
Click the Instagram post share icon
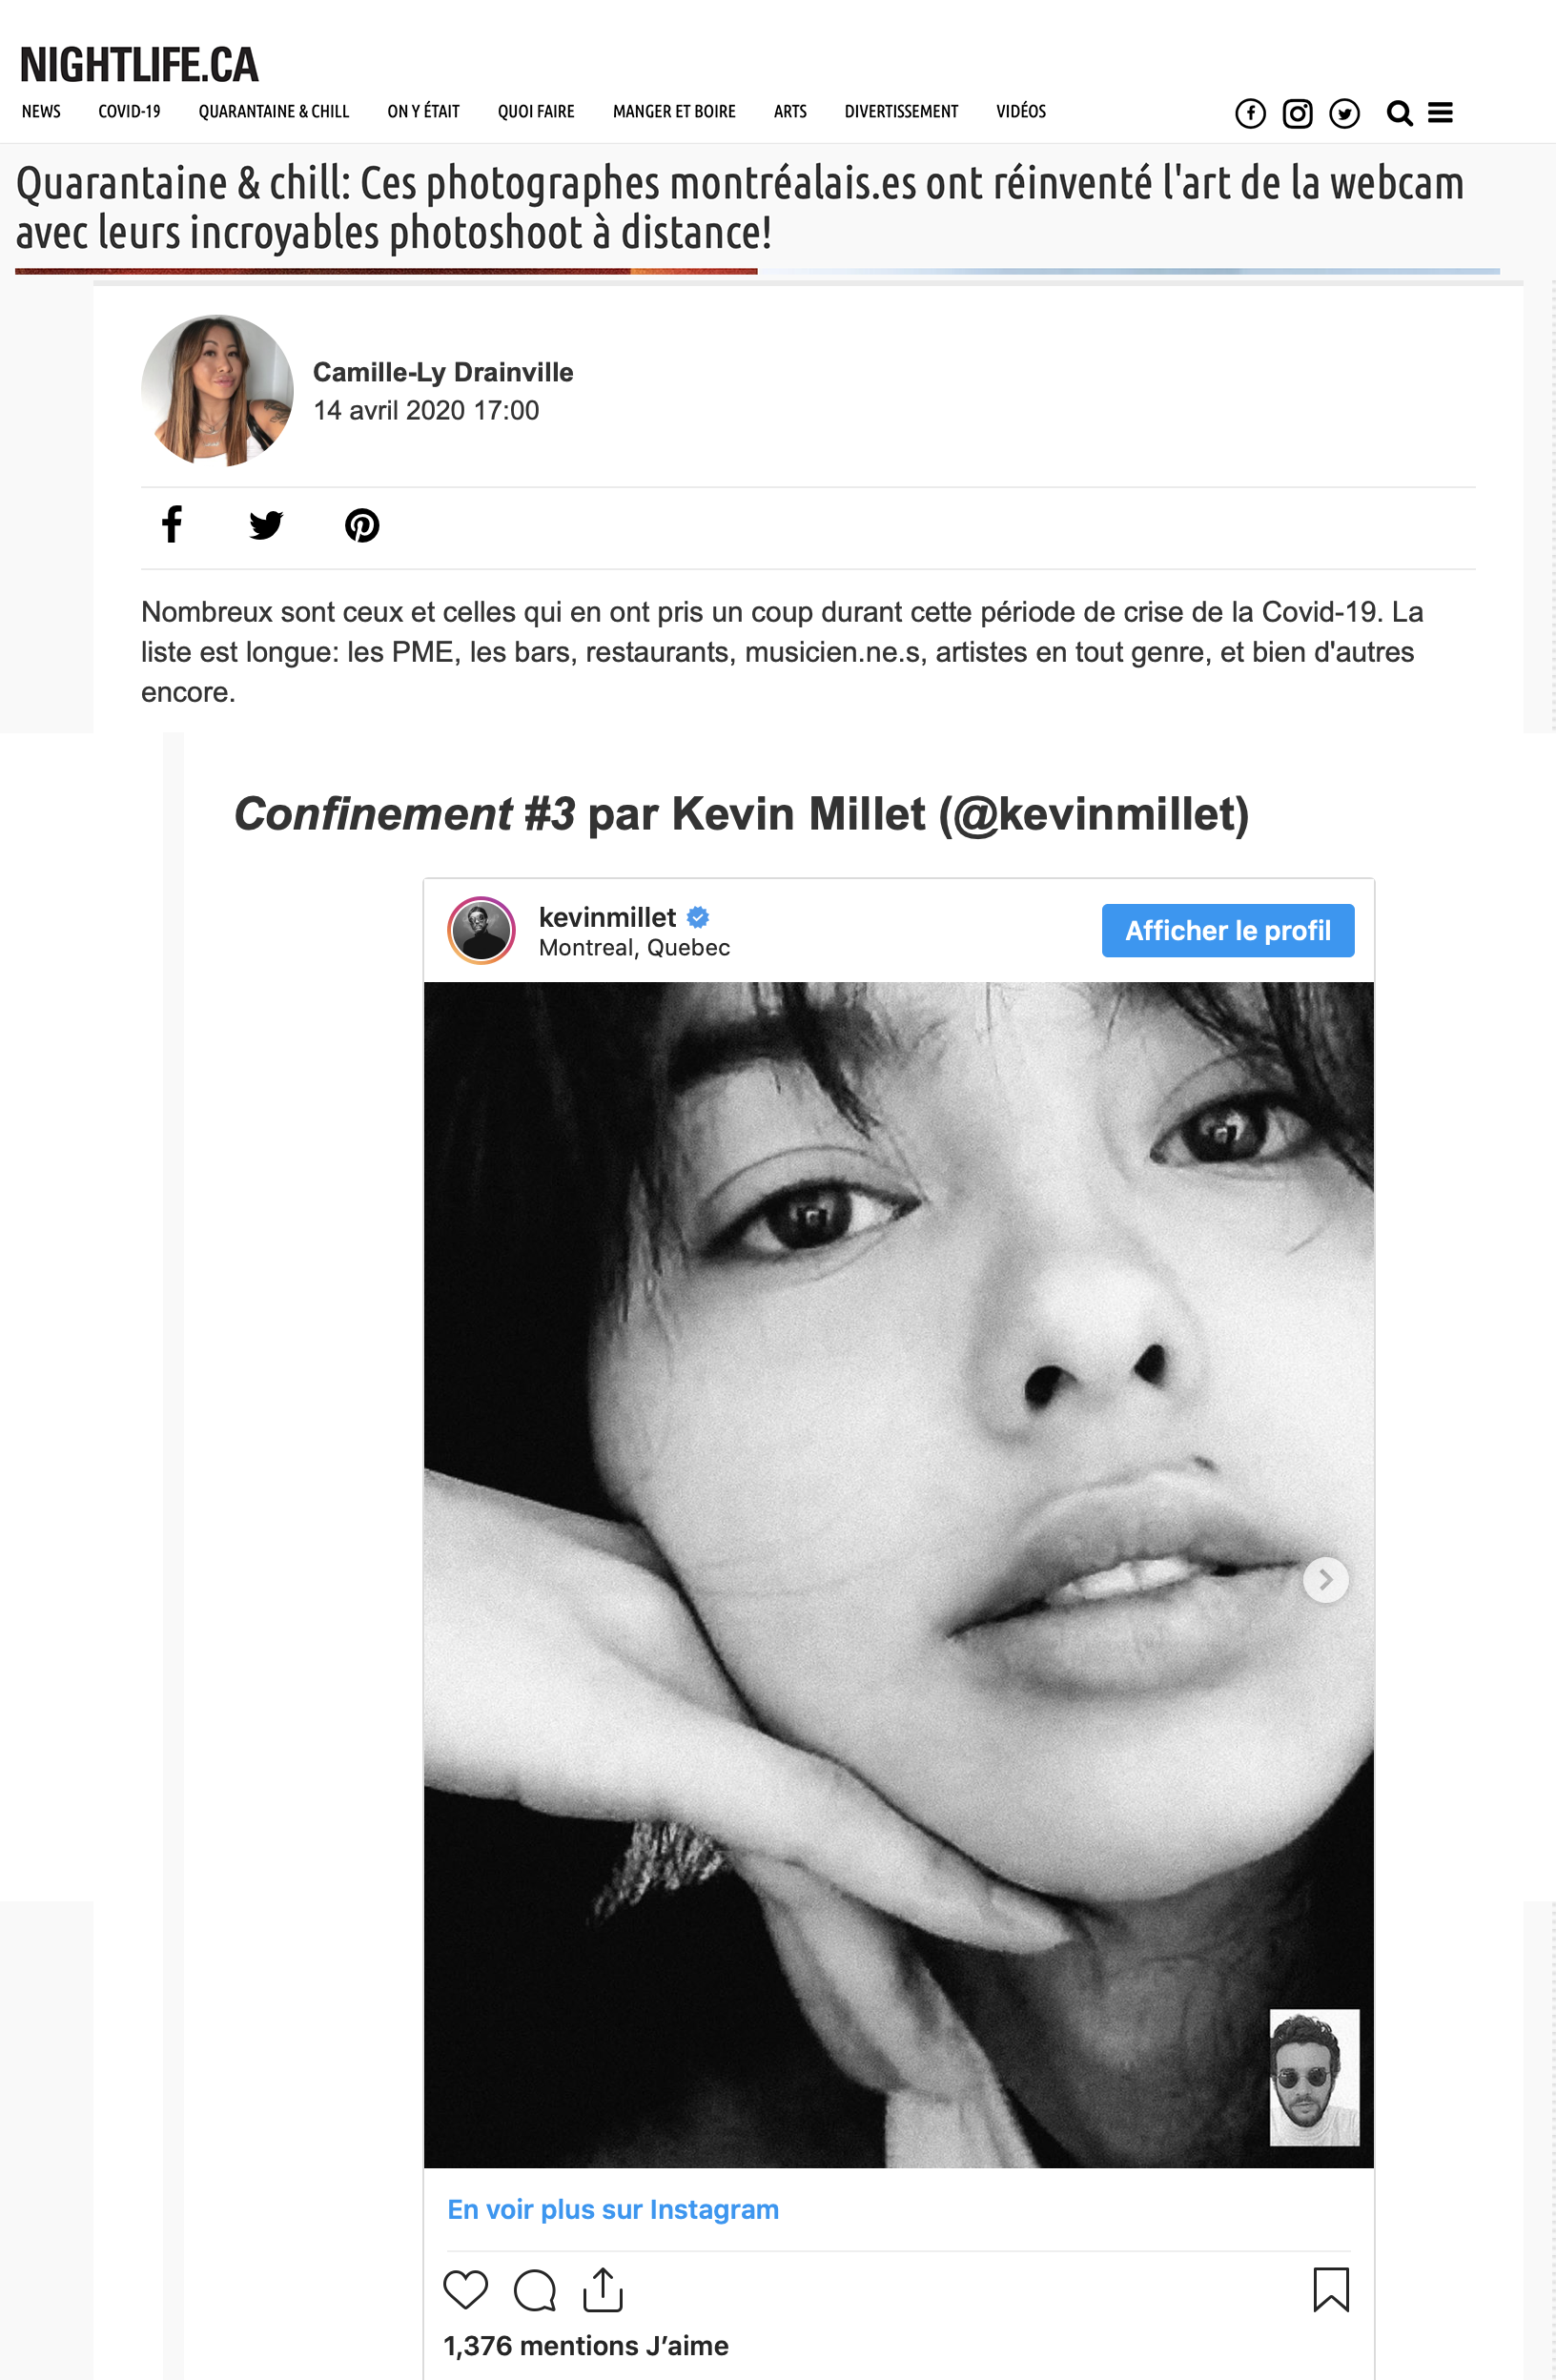603,2289
